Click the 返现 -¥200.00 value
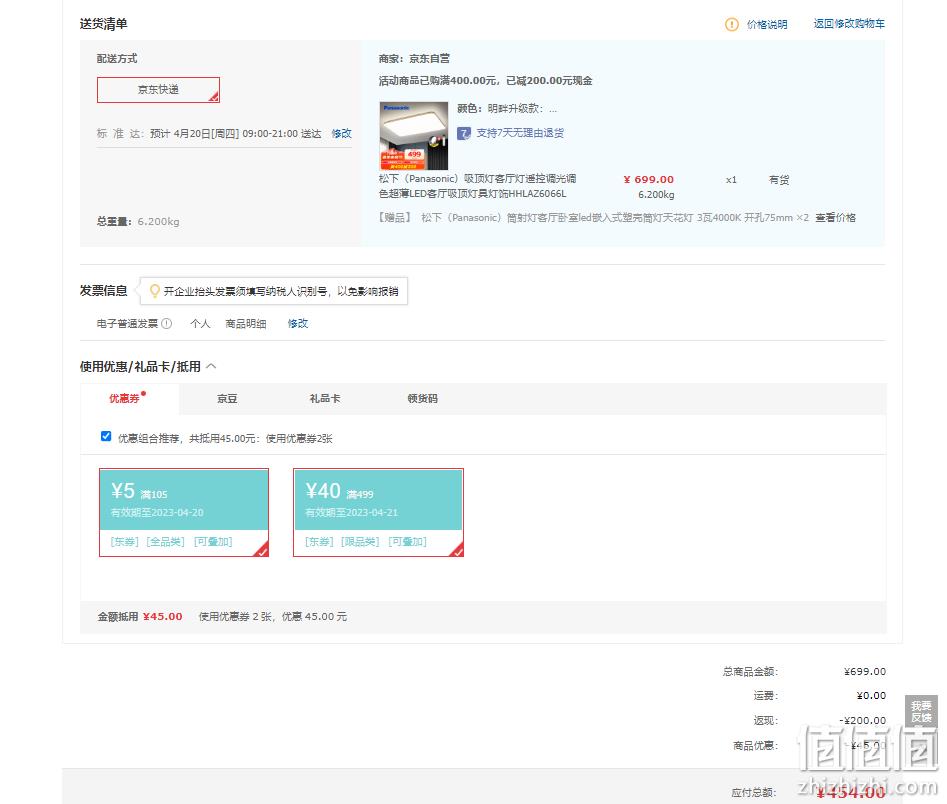The height and width of the screenshot is (804, 947). coord(862,721)
